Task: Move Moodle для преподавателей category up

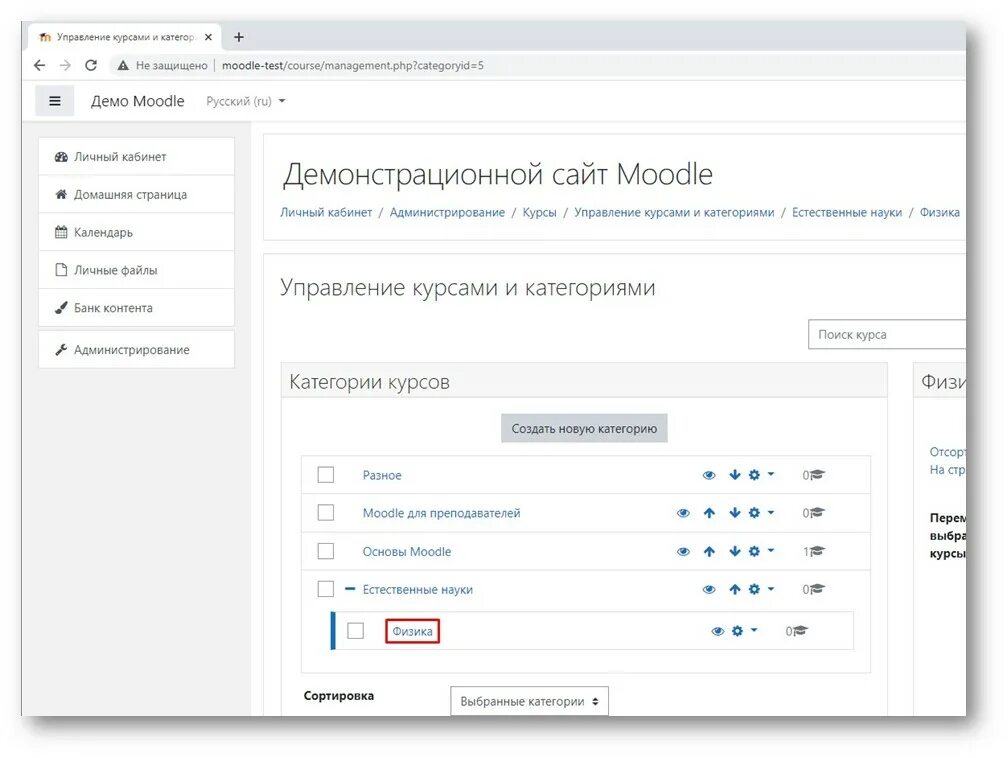Action: point(709,513)
